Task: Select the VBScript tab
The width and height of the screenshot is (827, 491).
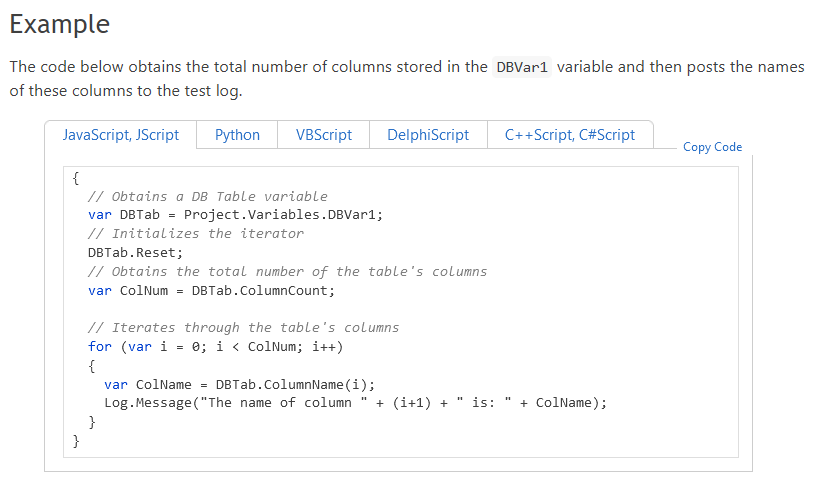Action: (324, 135)
